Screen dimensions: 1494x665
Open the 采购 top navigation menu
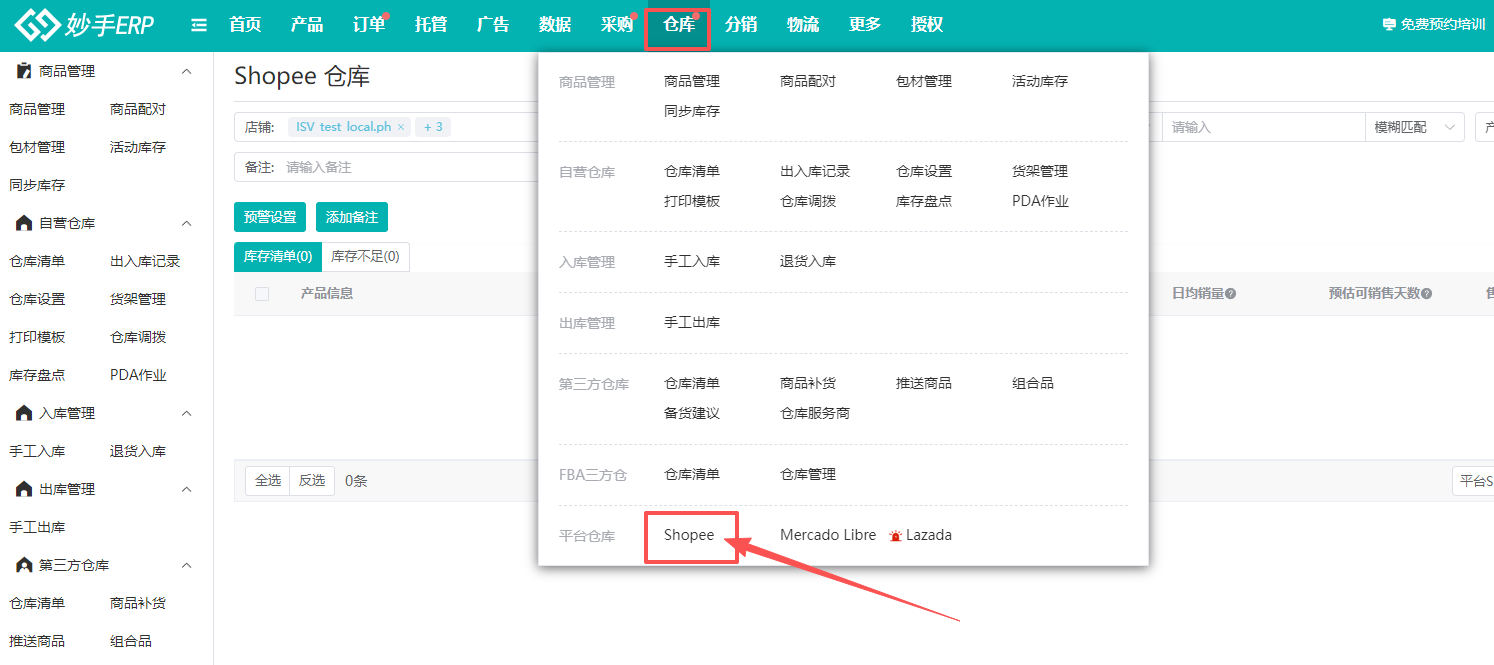point(617,25)
